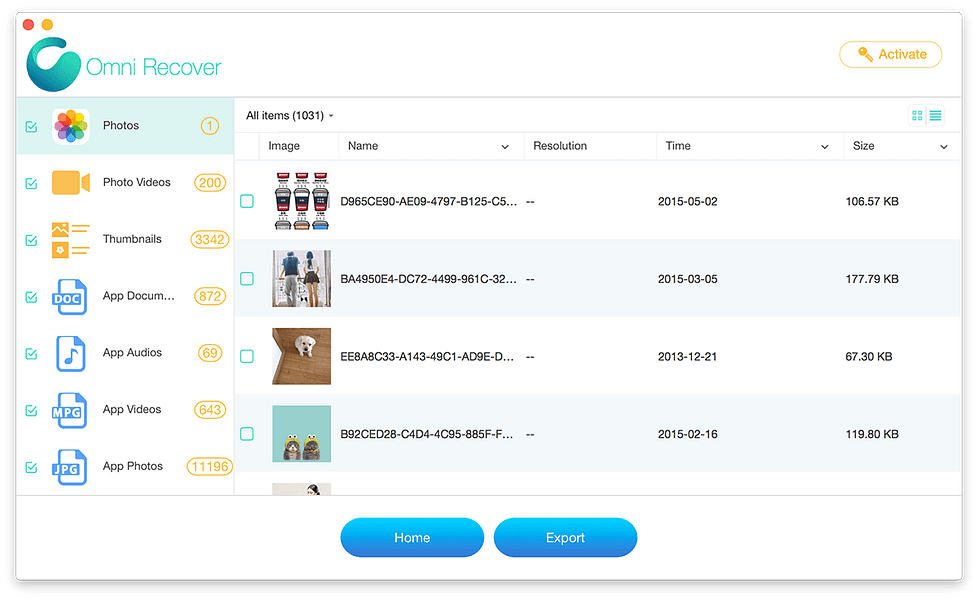The width and height of the screenshot is (978, 600).
Task: Click the Activate button
Action: tap(891, 54)
